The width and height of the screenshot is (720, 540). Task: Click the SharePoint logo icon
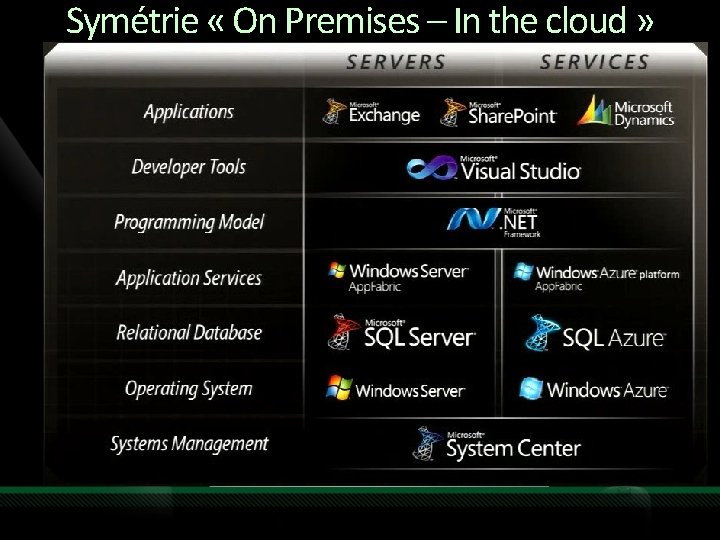click(x=453, y=112)
